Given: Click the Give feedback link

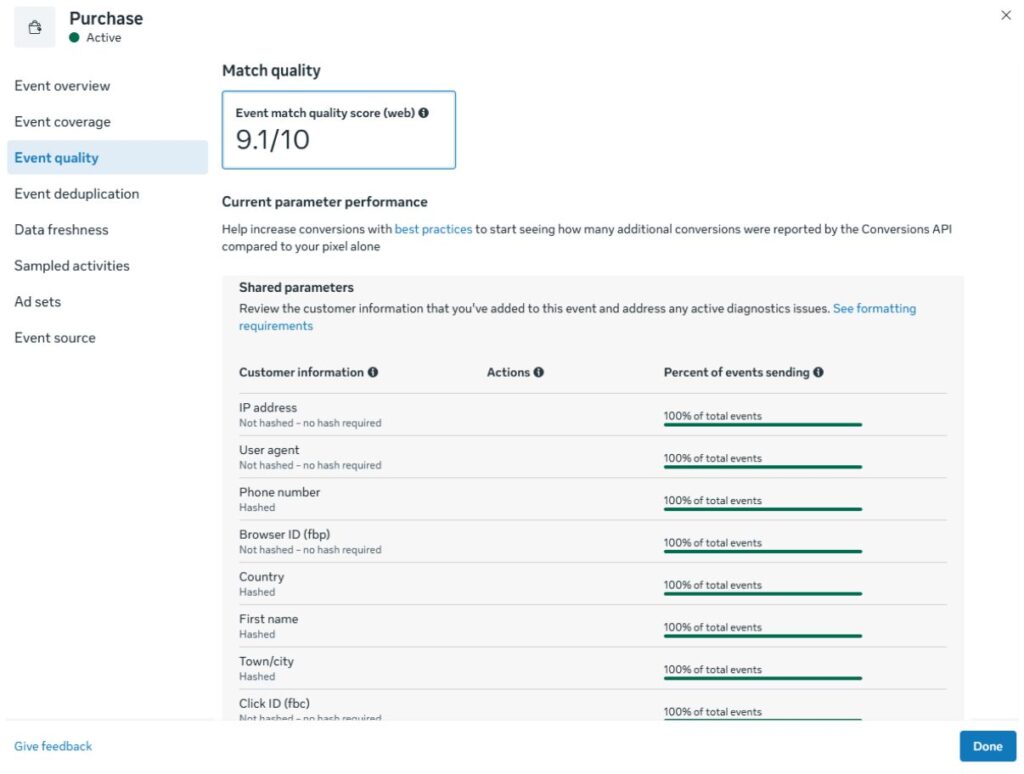Looking at the screenshot, I should pyautogui.click(x=53, y=746).
